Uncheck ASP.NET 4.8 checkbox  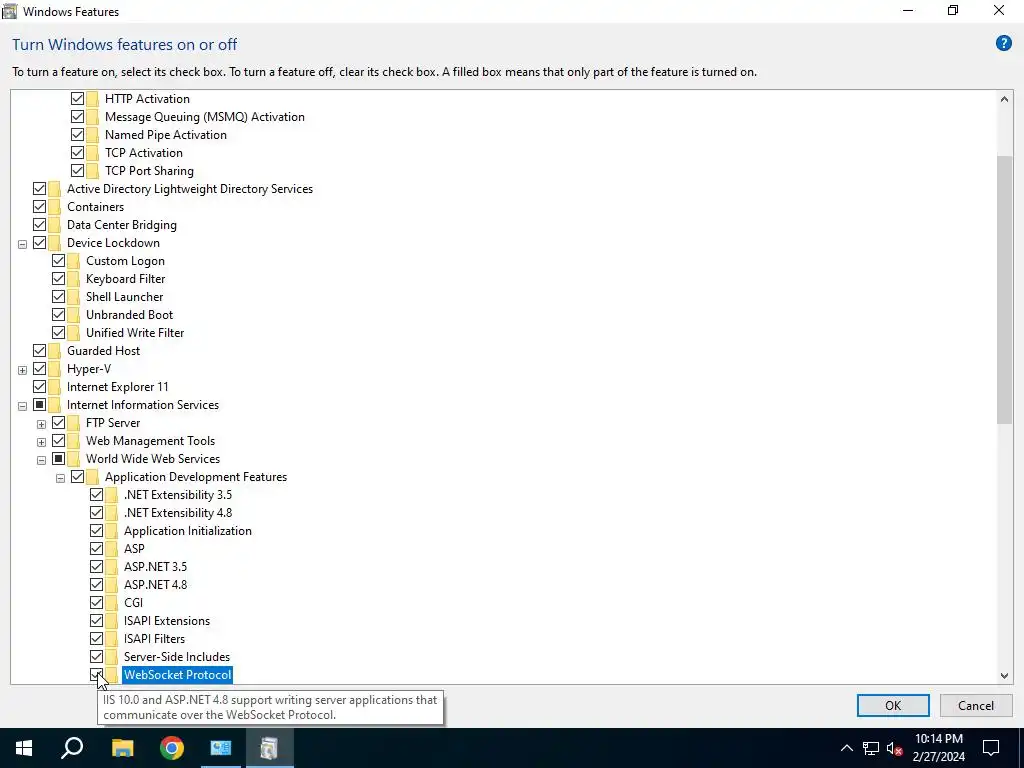[x=96, y=584]
